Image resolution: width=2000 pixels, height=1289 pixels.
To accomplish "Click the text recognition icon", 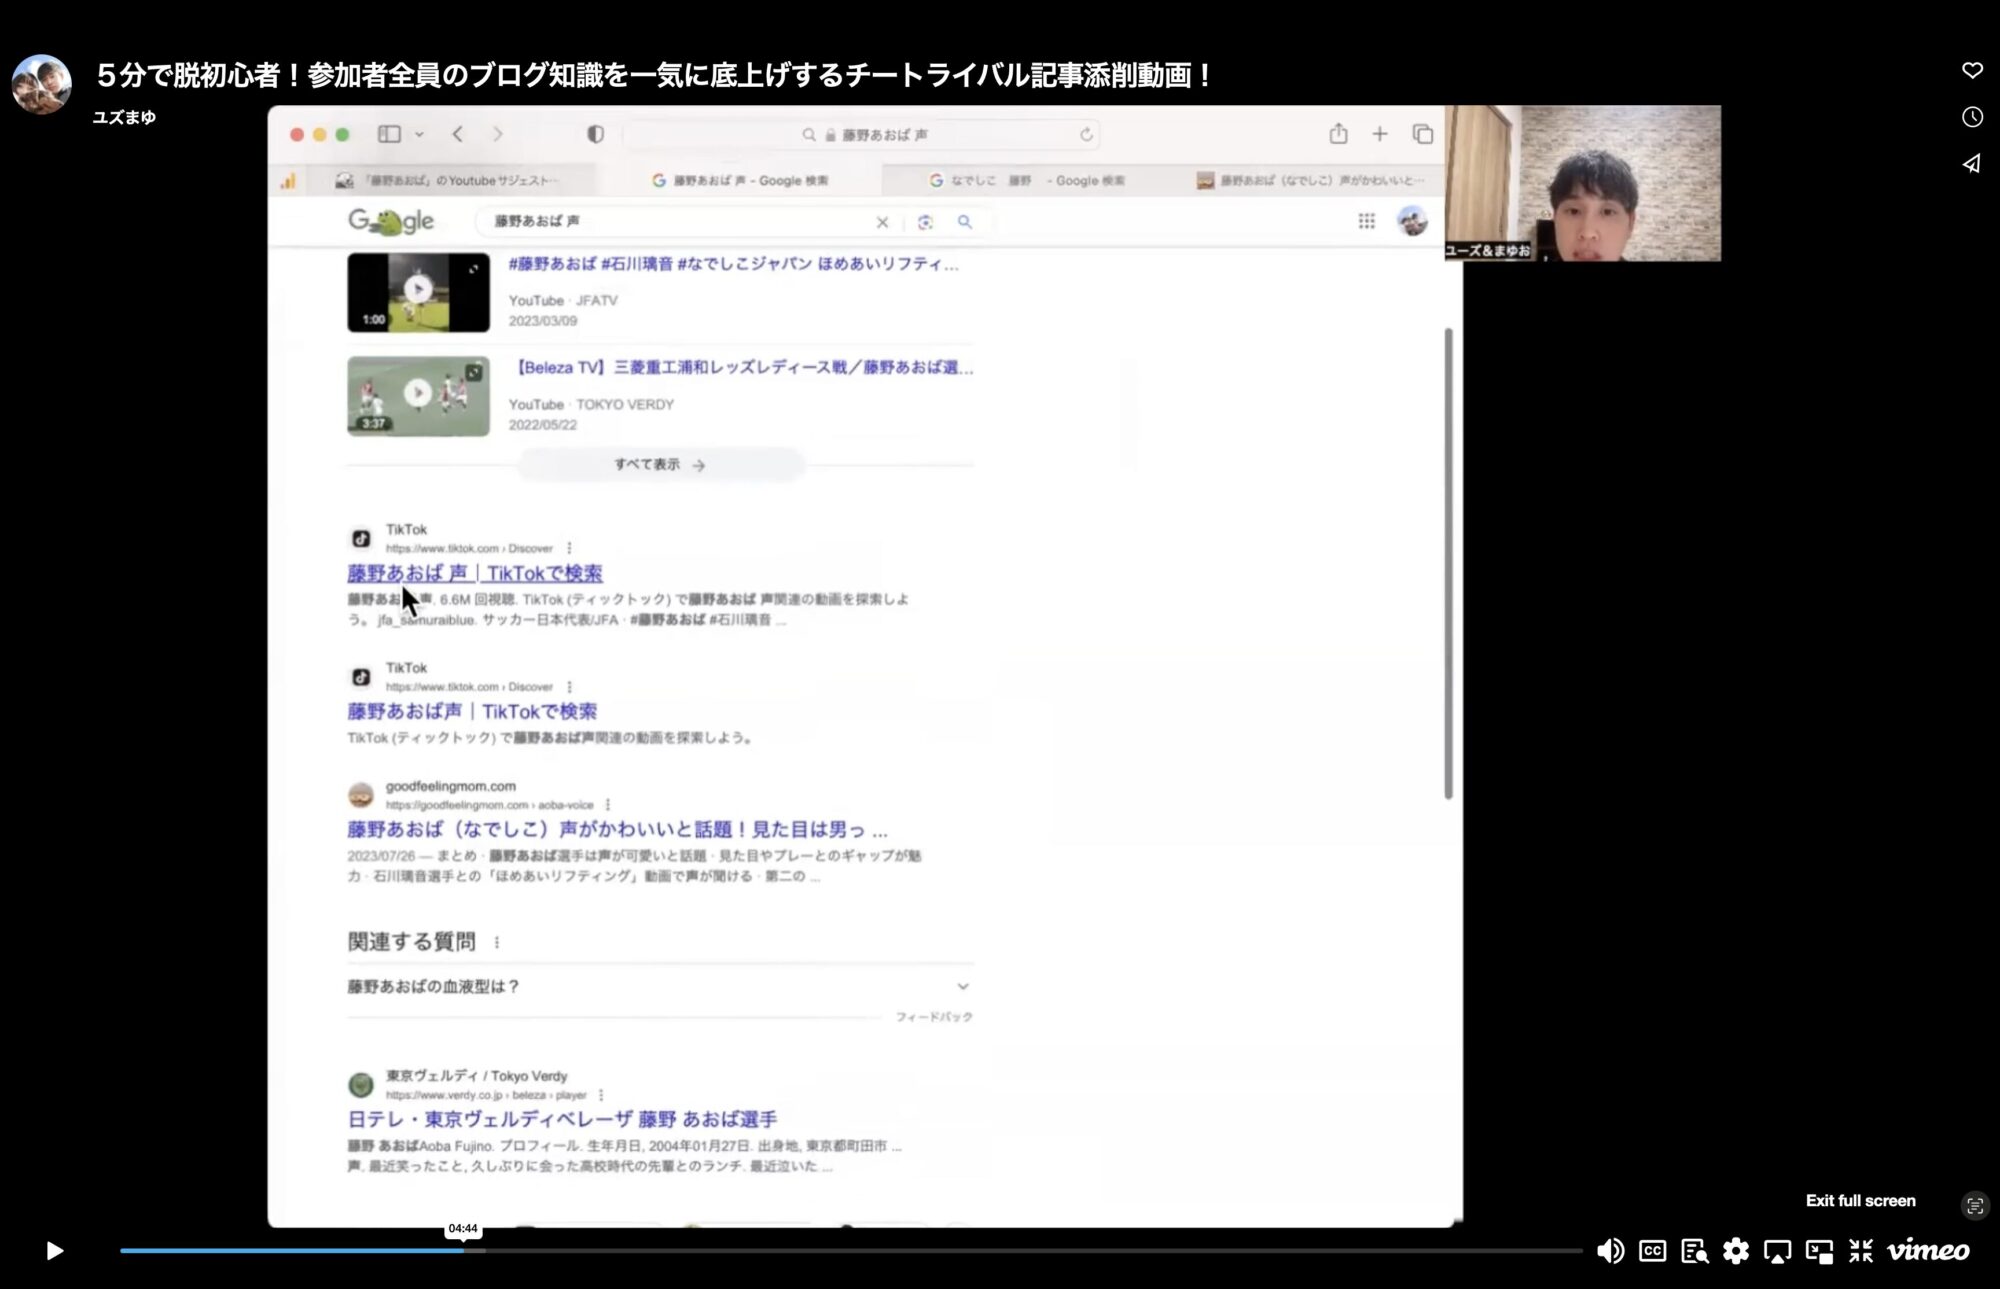I will point(1974,1206).
